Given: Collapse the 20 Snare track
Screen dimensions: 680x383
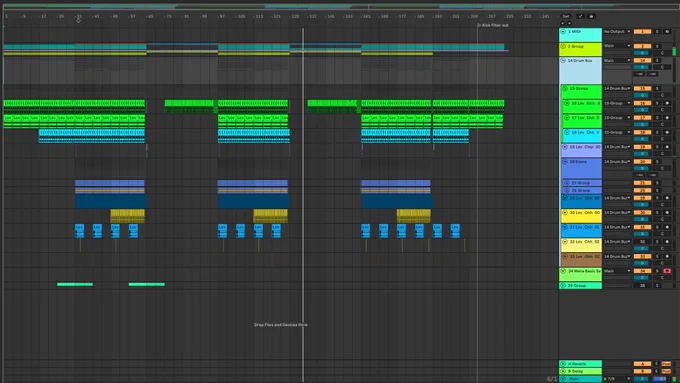Looking at the screenshot, I should [x=565, y=161].
